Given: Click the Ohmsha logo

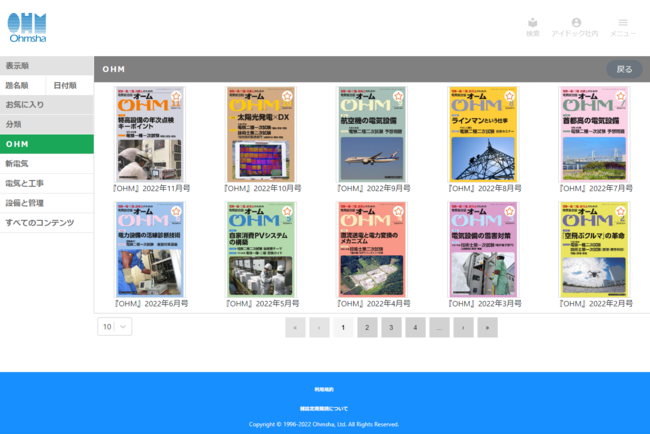Looking at the screenshot, I should (x=27, y=28).
